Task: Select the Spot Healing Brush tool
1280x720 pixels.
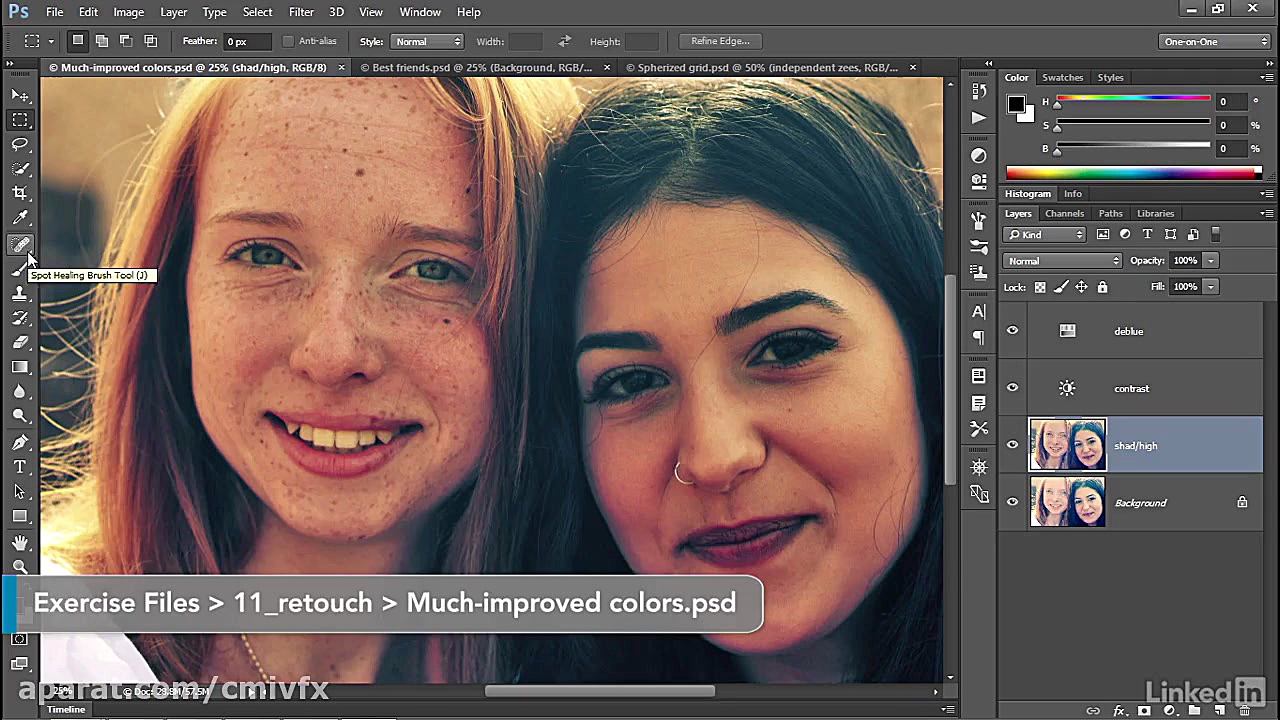Action: coord(20,244)
